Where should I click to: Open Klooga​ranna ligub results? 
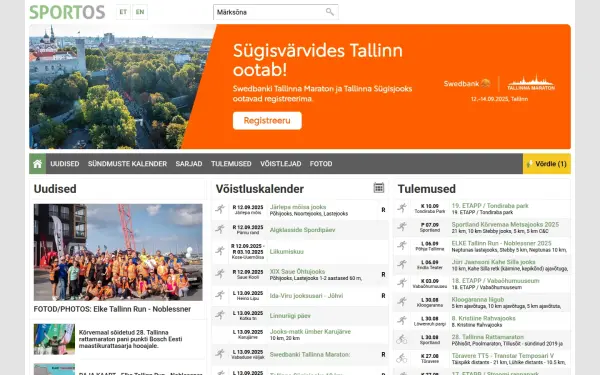click(x=478, y=300)
